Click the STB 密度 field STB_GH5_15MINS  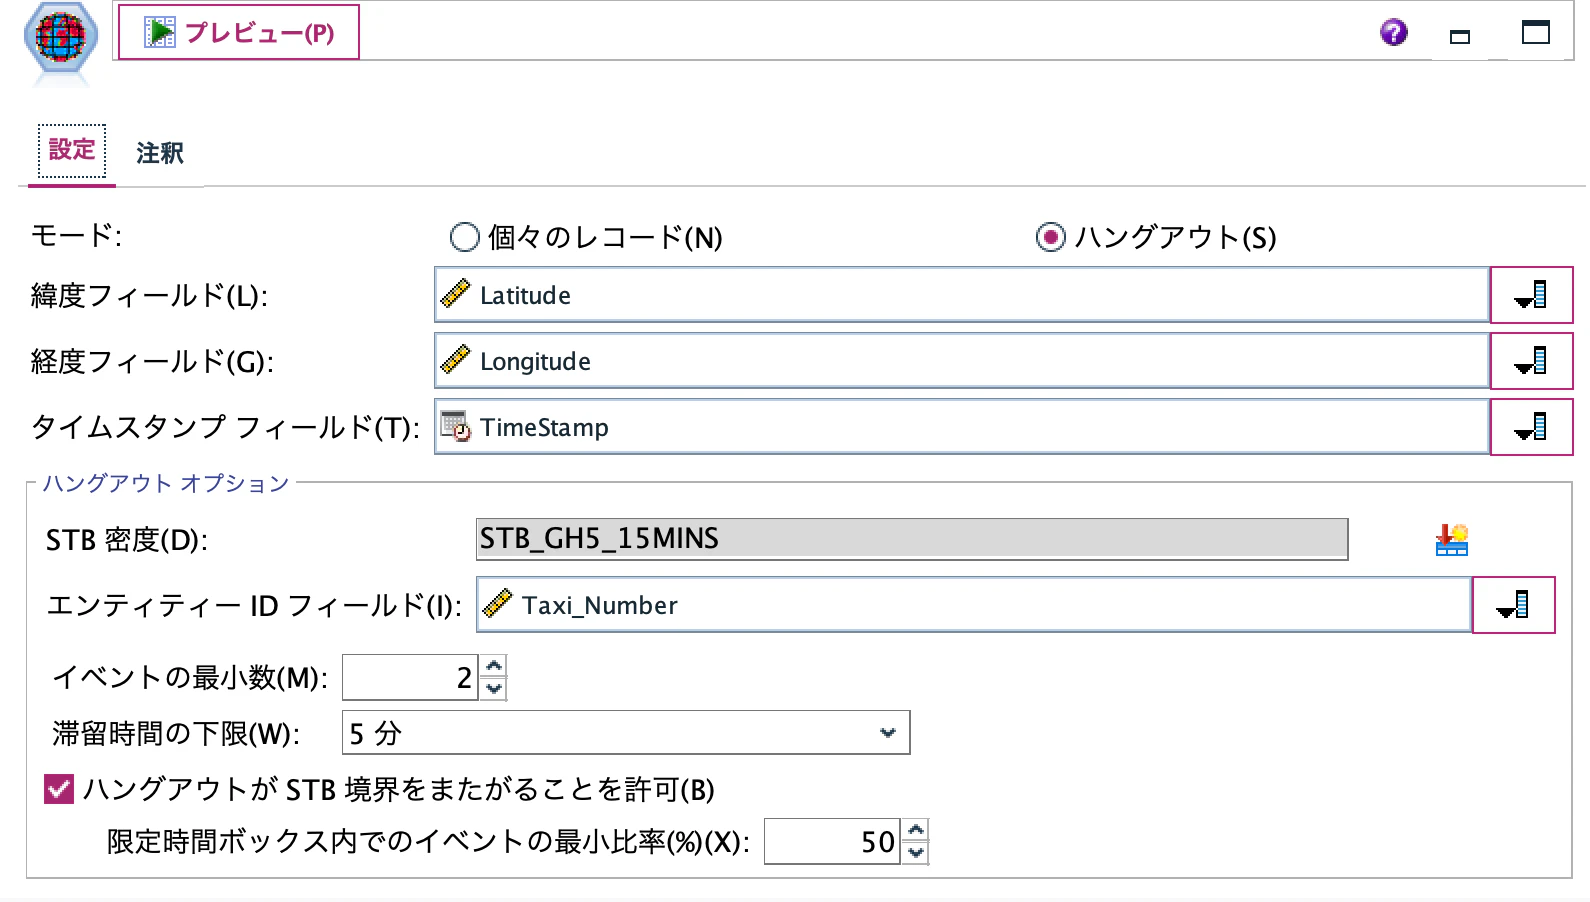click(x=912, y=539)
